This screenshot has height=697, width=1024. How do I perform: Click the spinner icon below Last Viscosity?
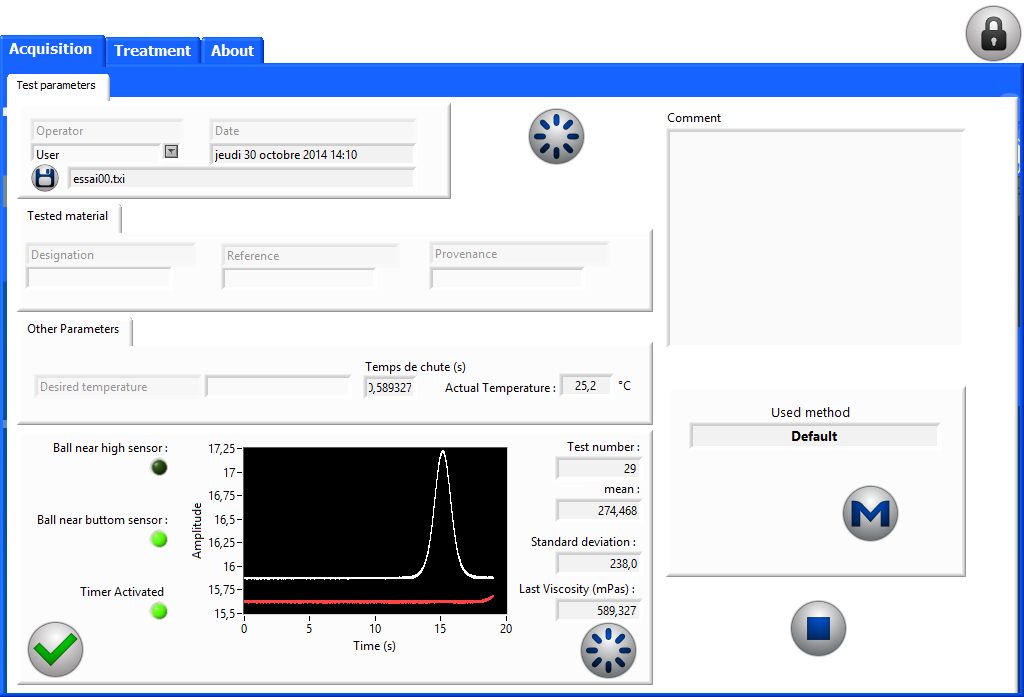click(609, 651)
